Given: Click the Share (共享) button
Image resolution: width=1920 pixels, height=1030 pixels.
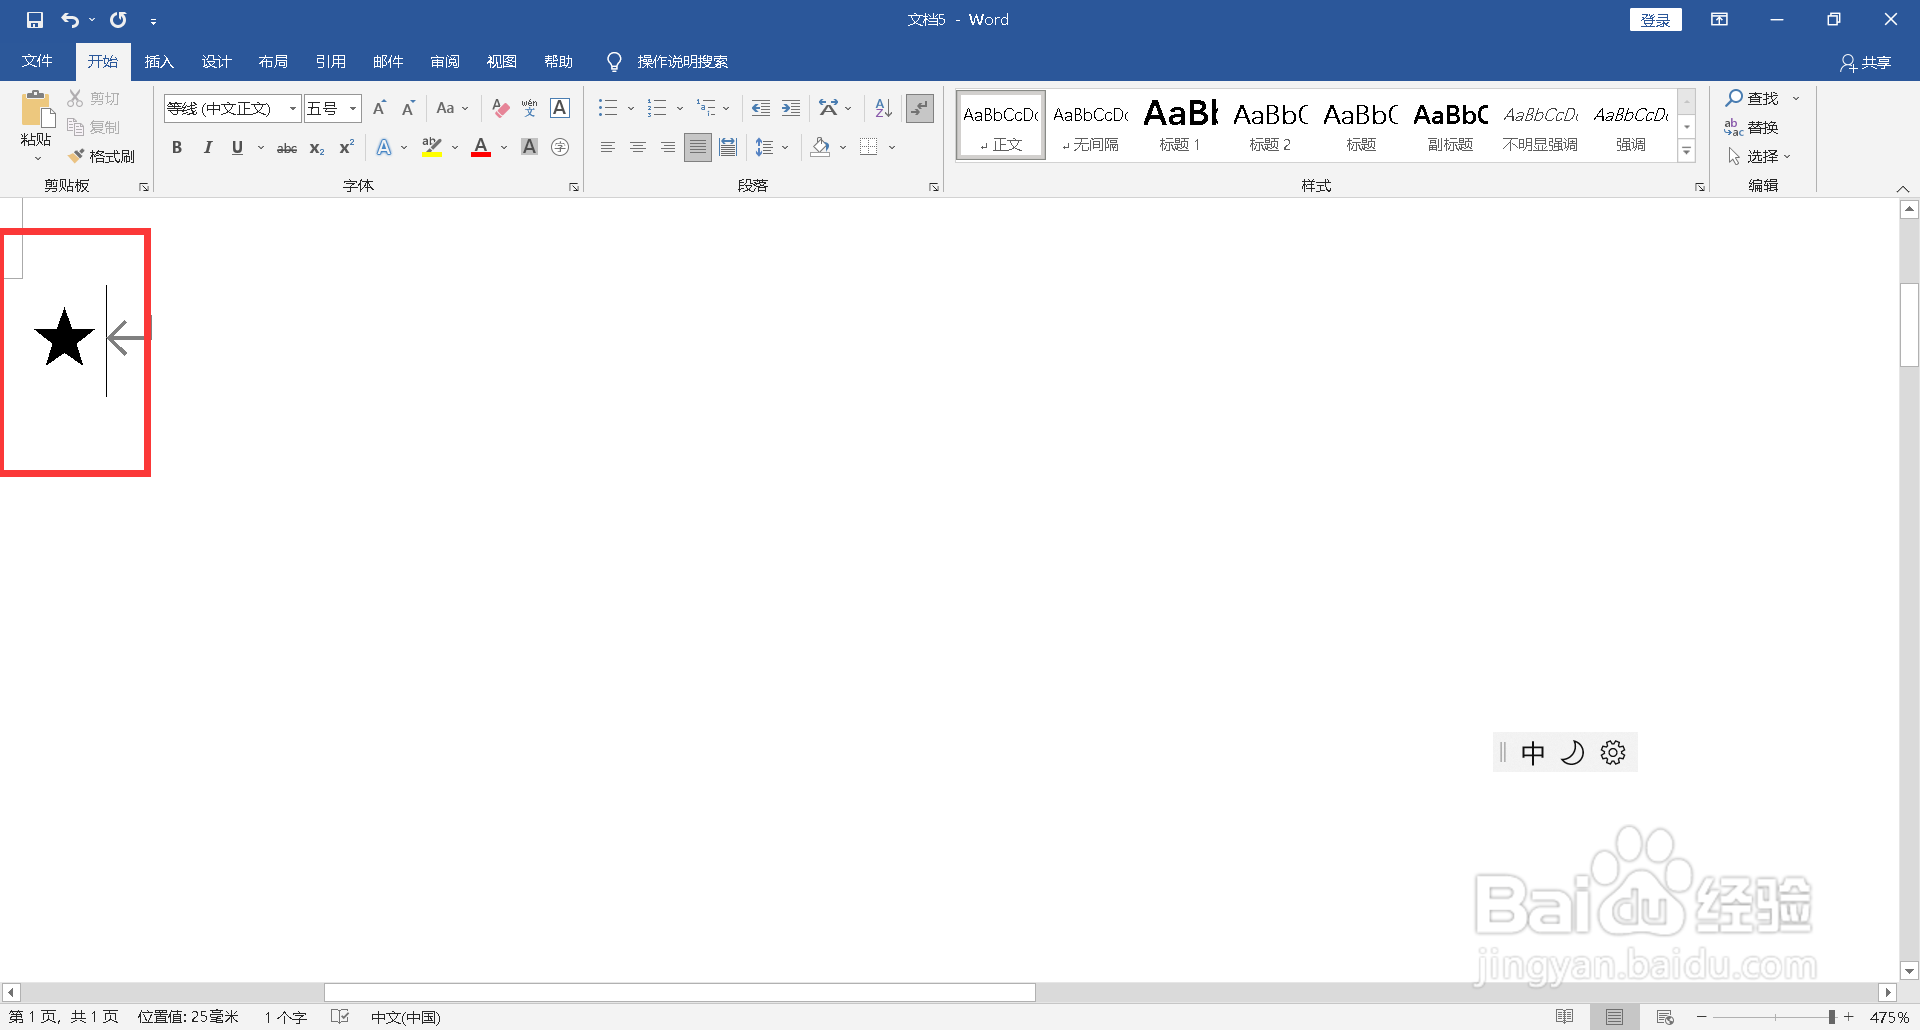Looking at the screenshot, I should [x=1866, y=63].
